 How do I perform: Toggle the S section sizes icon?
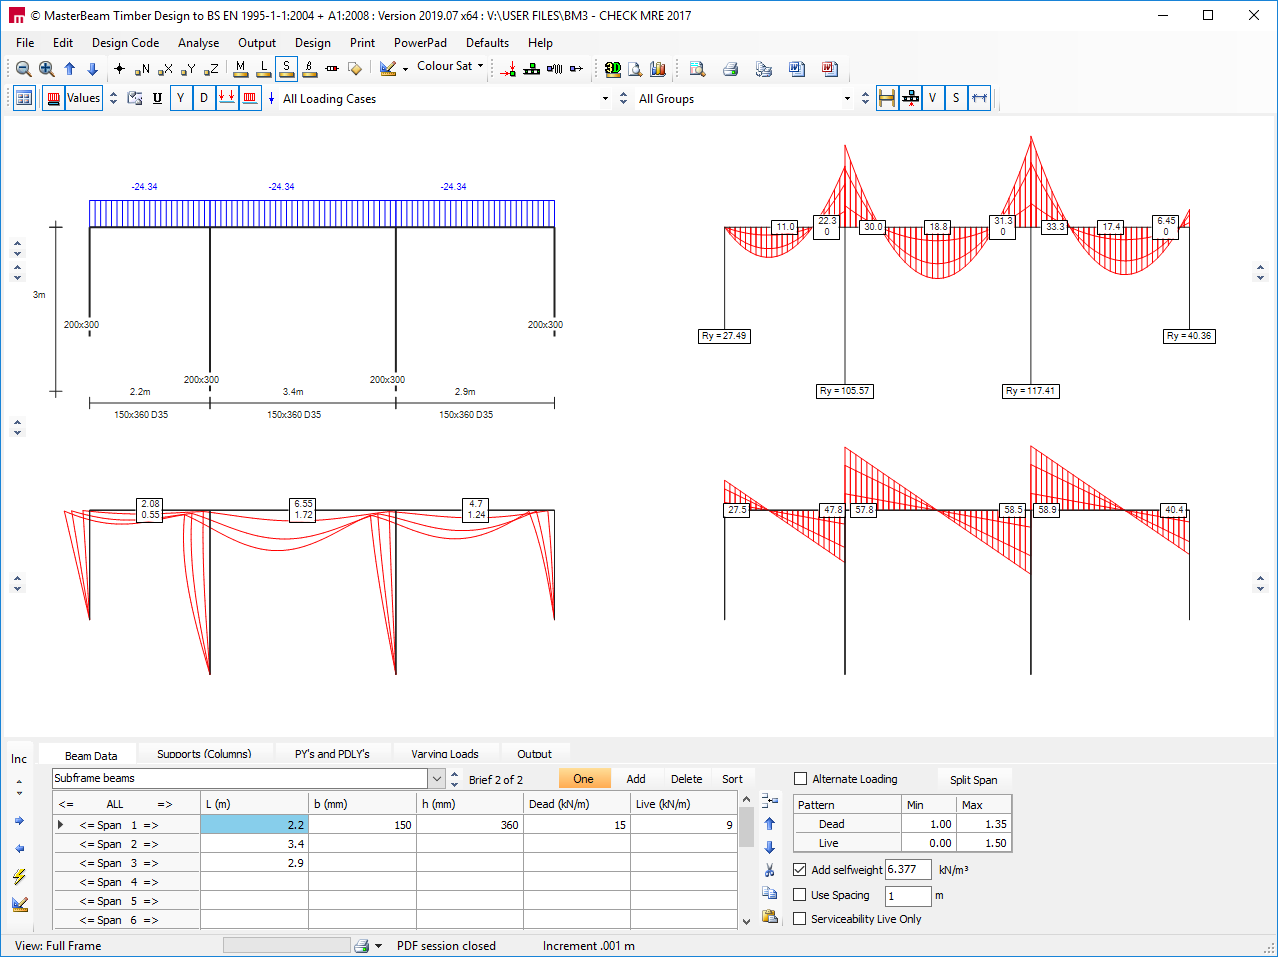tap(286, 68)
